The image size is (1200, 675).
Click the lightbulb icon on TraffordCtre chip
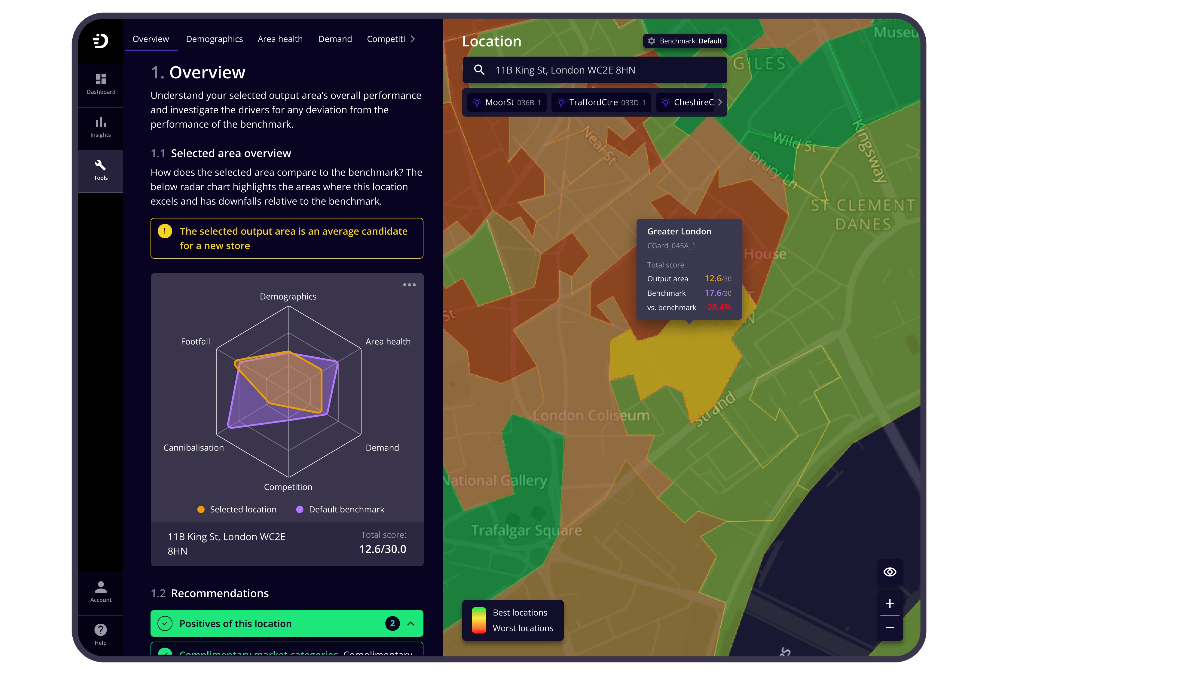[560, 102]
